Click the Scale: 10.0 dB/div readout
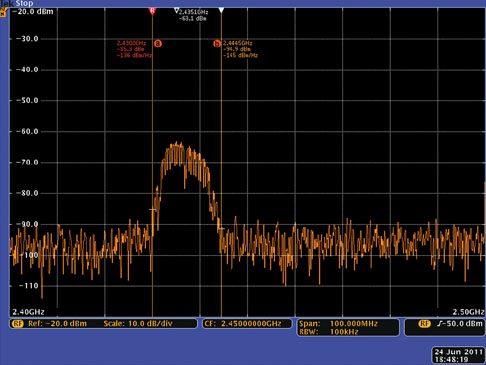 138,324
